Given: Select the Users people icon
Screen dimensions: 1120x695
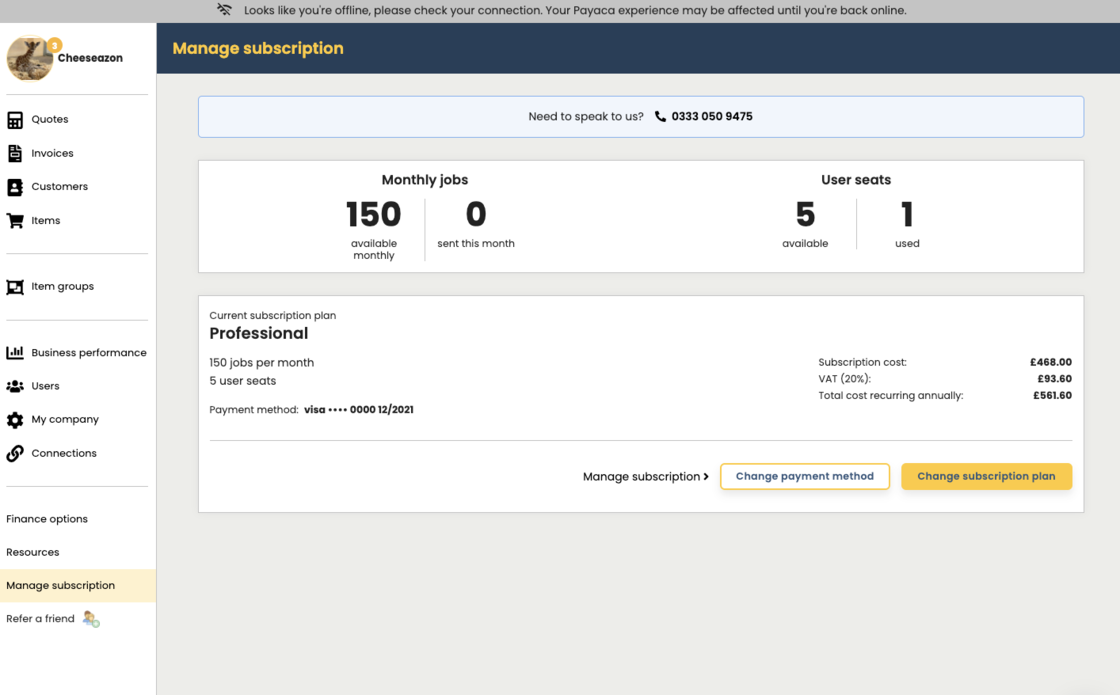Looking at the screenshot, I should (x=15, y=386).
